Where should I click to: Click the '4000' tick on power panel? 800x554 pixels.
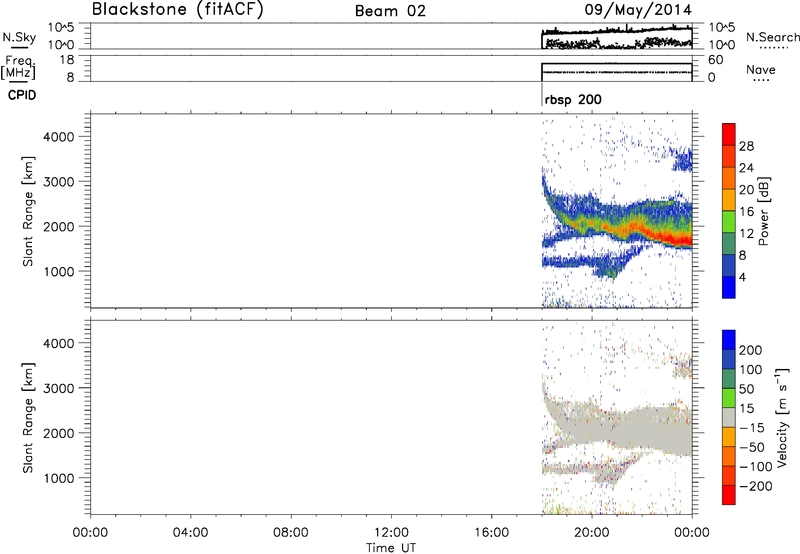point(58,137)
